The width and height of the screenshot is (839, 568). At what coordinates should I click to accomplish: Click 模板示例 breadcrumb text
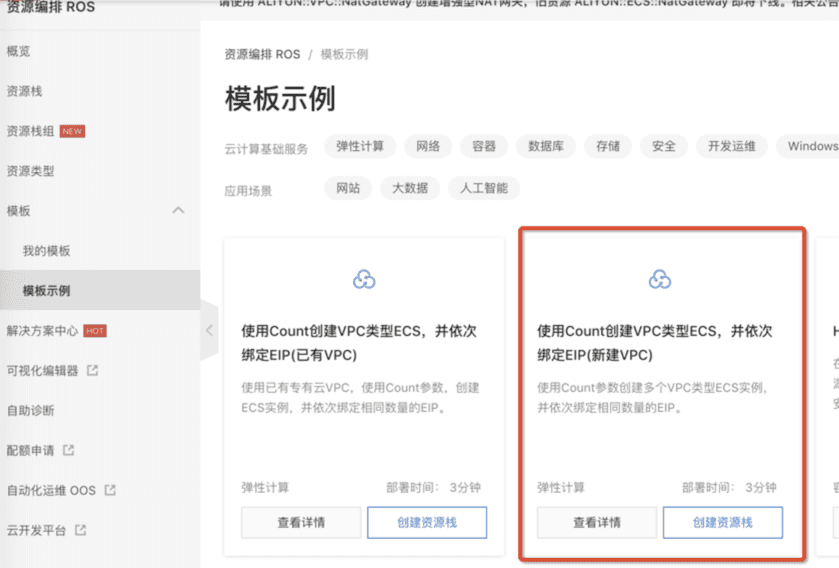(x=344, y=55)
